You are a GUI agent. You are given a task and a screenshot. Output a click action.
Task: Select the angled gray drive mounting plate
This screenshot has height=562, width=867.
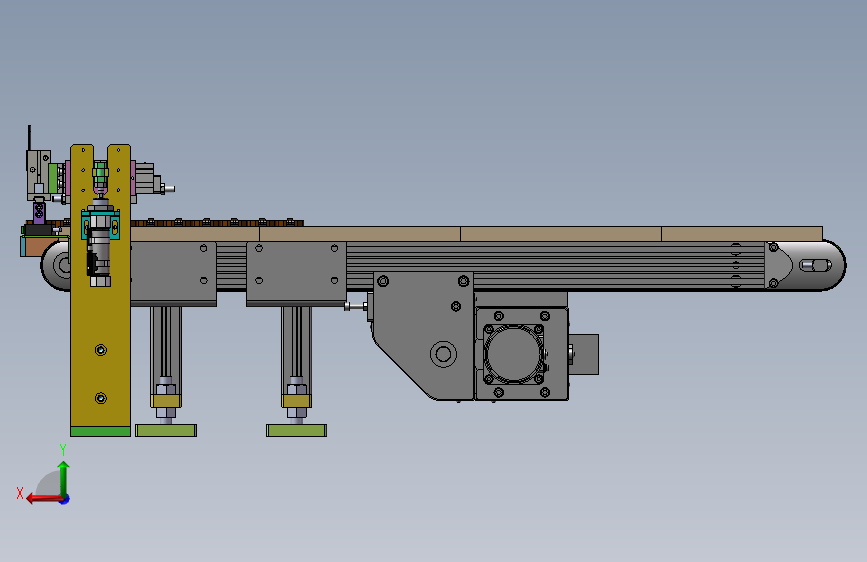pos(423,337)
